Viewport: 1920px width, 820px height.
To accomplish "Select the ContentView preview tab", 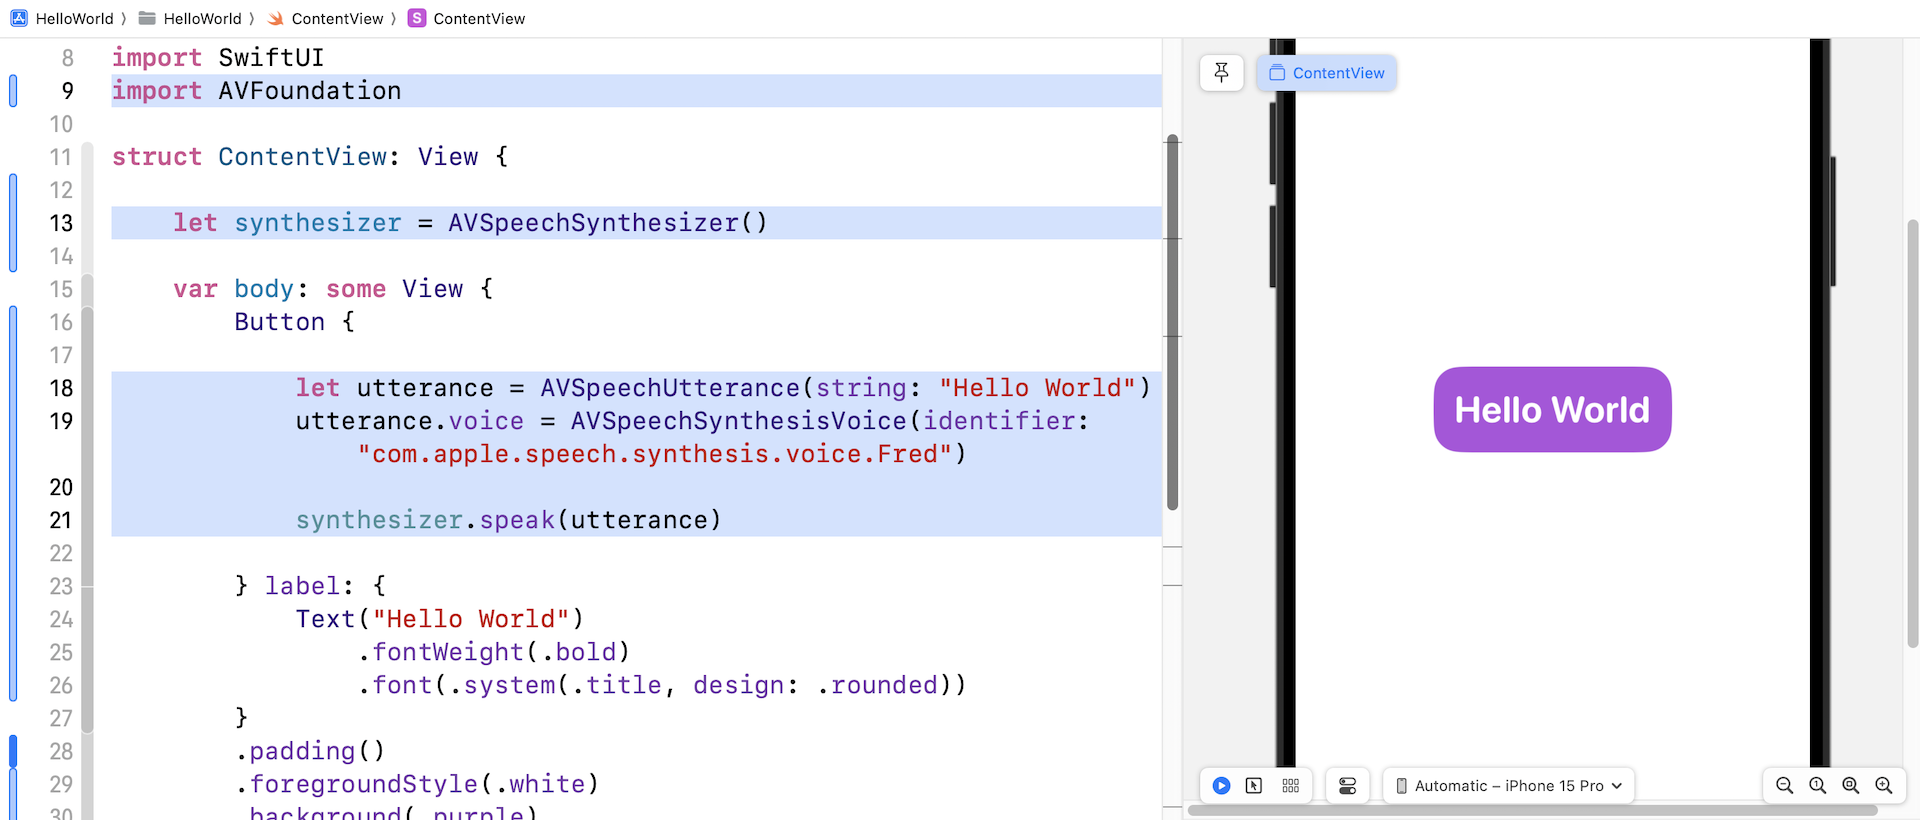I will tap(1327, 73).
